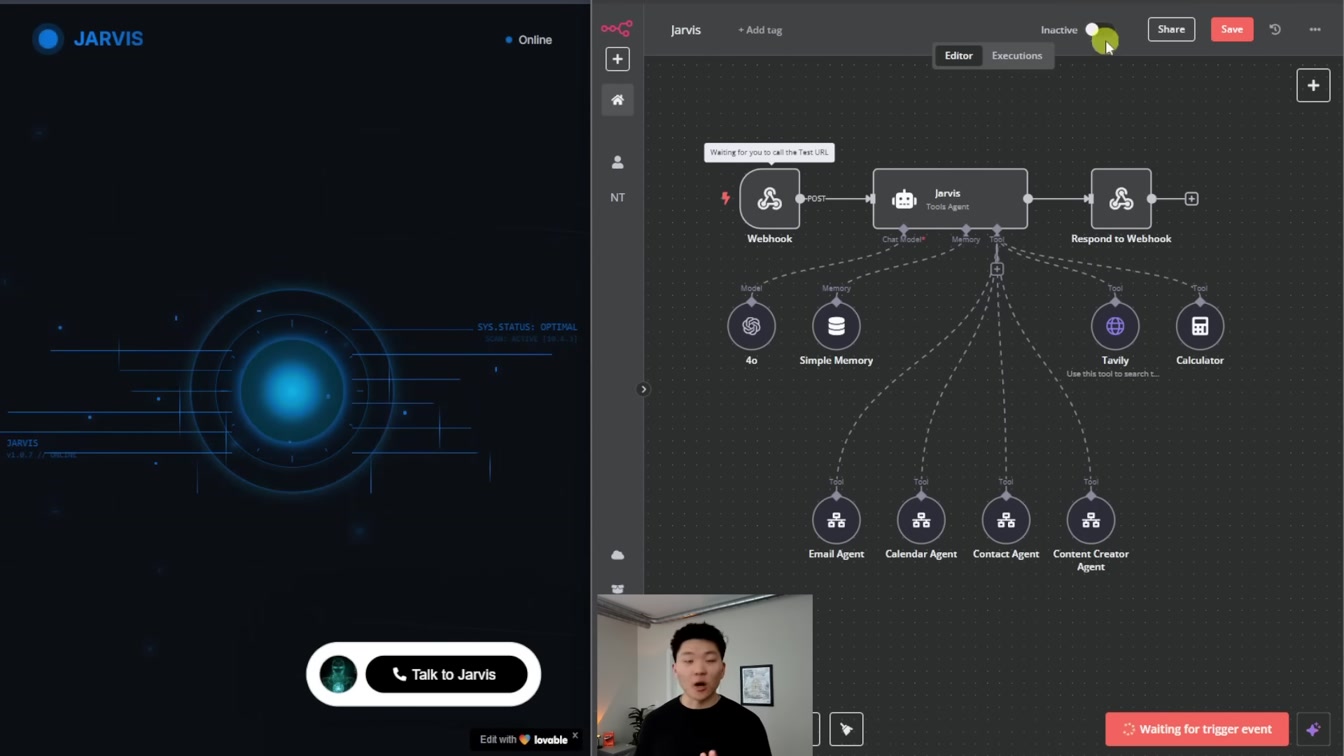Click the pointer tool button on canvas toolbar
The height and width of the screenshot is (756, 1344).
pos(846,729)
